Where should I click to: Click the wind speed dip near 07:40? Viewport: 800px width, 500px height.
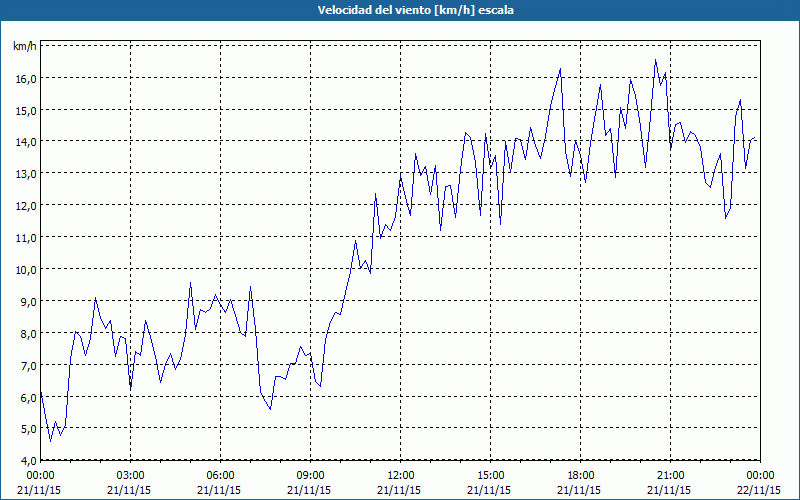coord(270,409)
